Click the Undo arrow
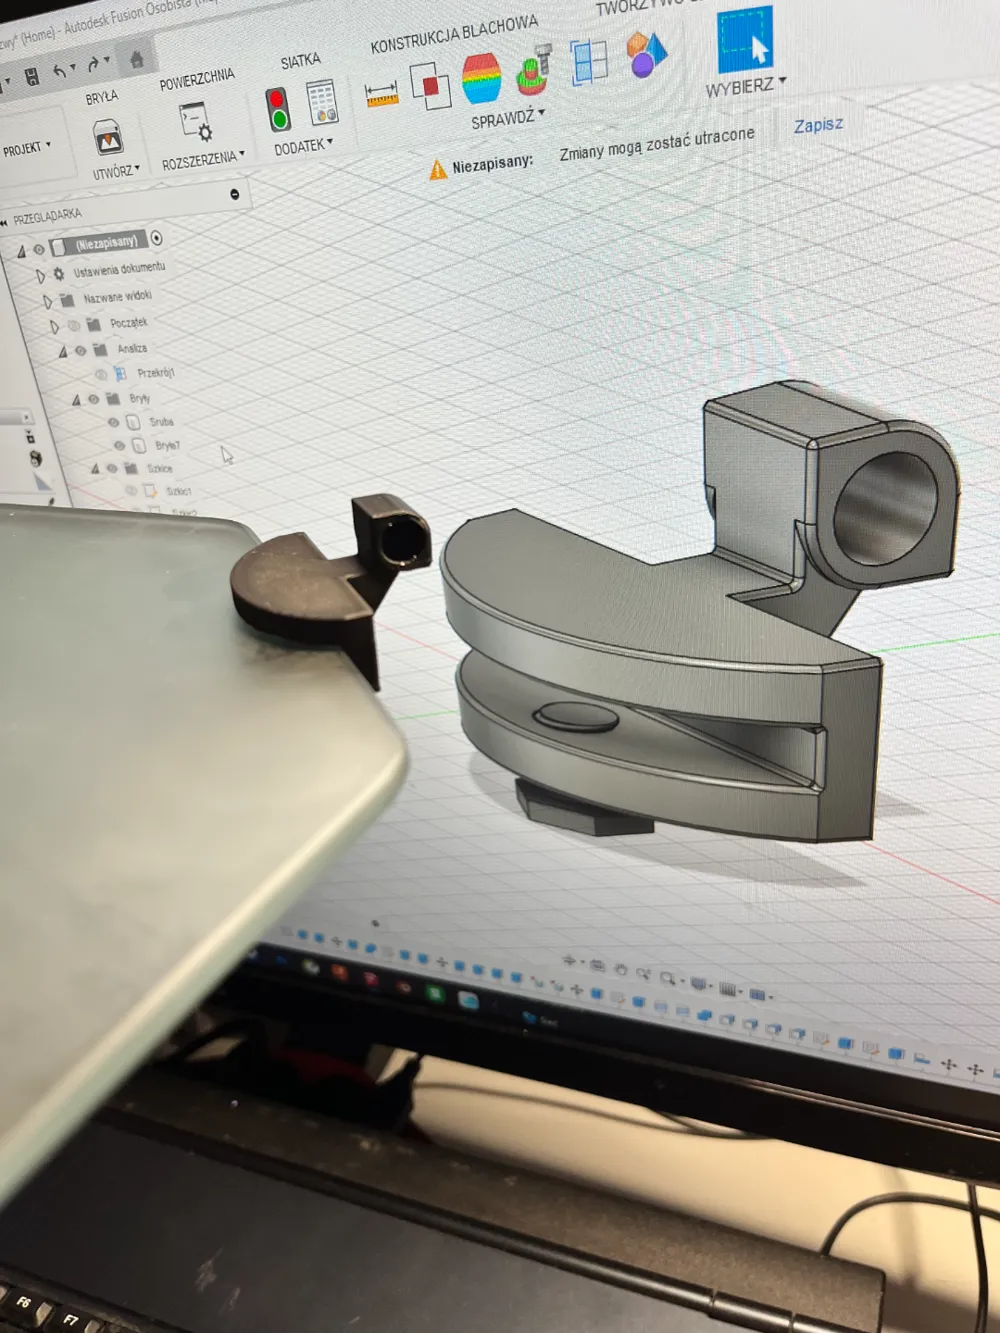This screenshot has width=1000, height=1333. [61, 71]
